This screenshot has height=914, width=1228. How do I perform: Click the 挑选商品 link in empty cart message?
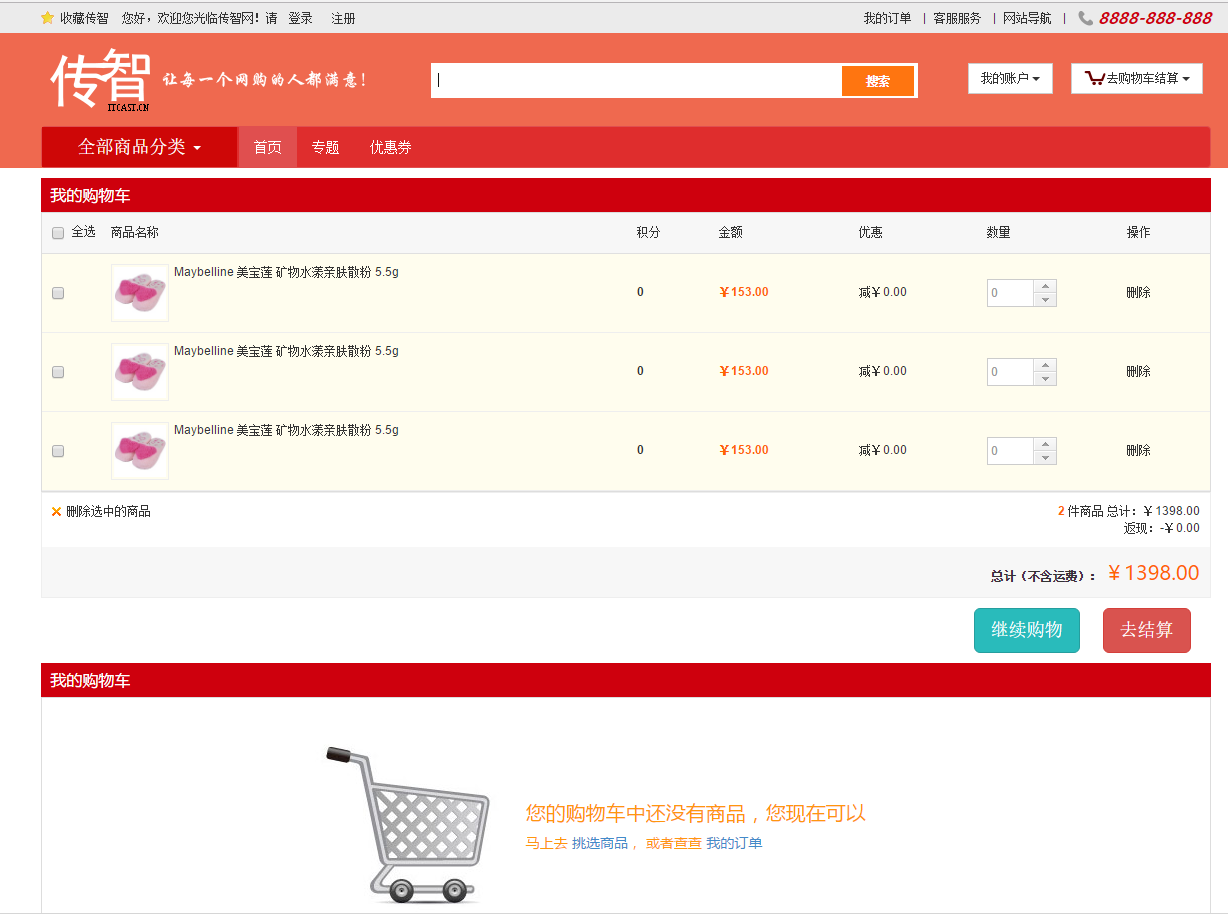pos(600,843)
